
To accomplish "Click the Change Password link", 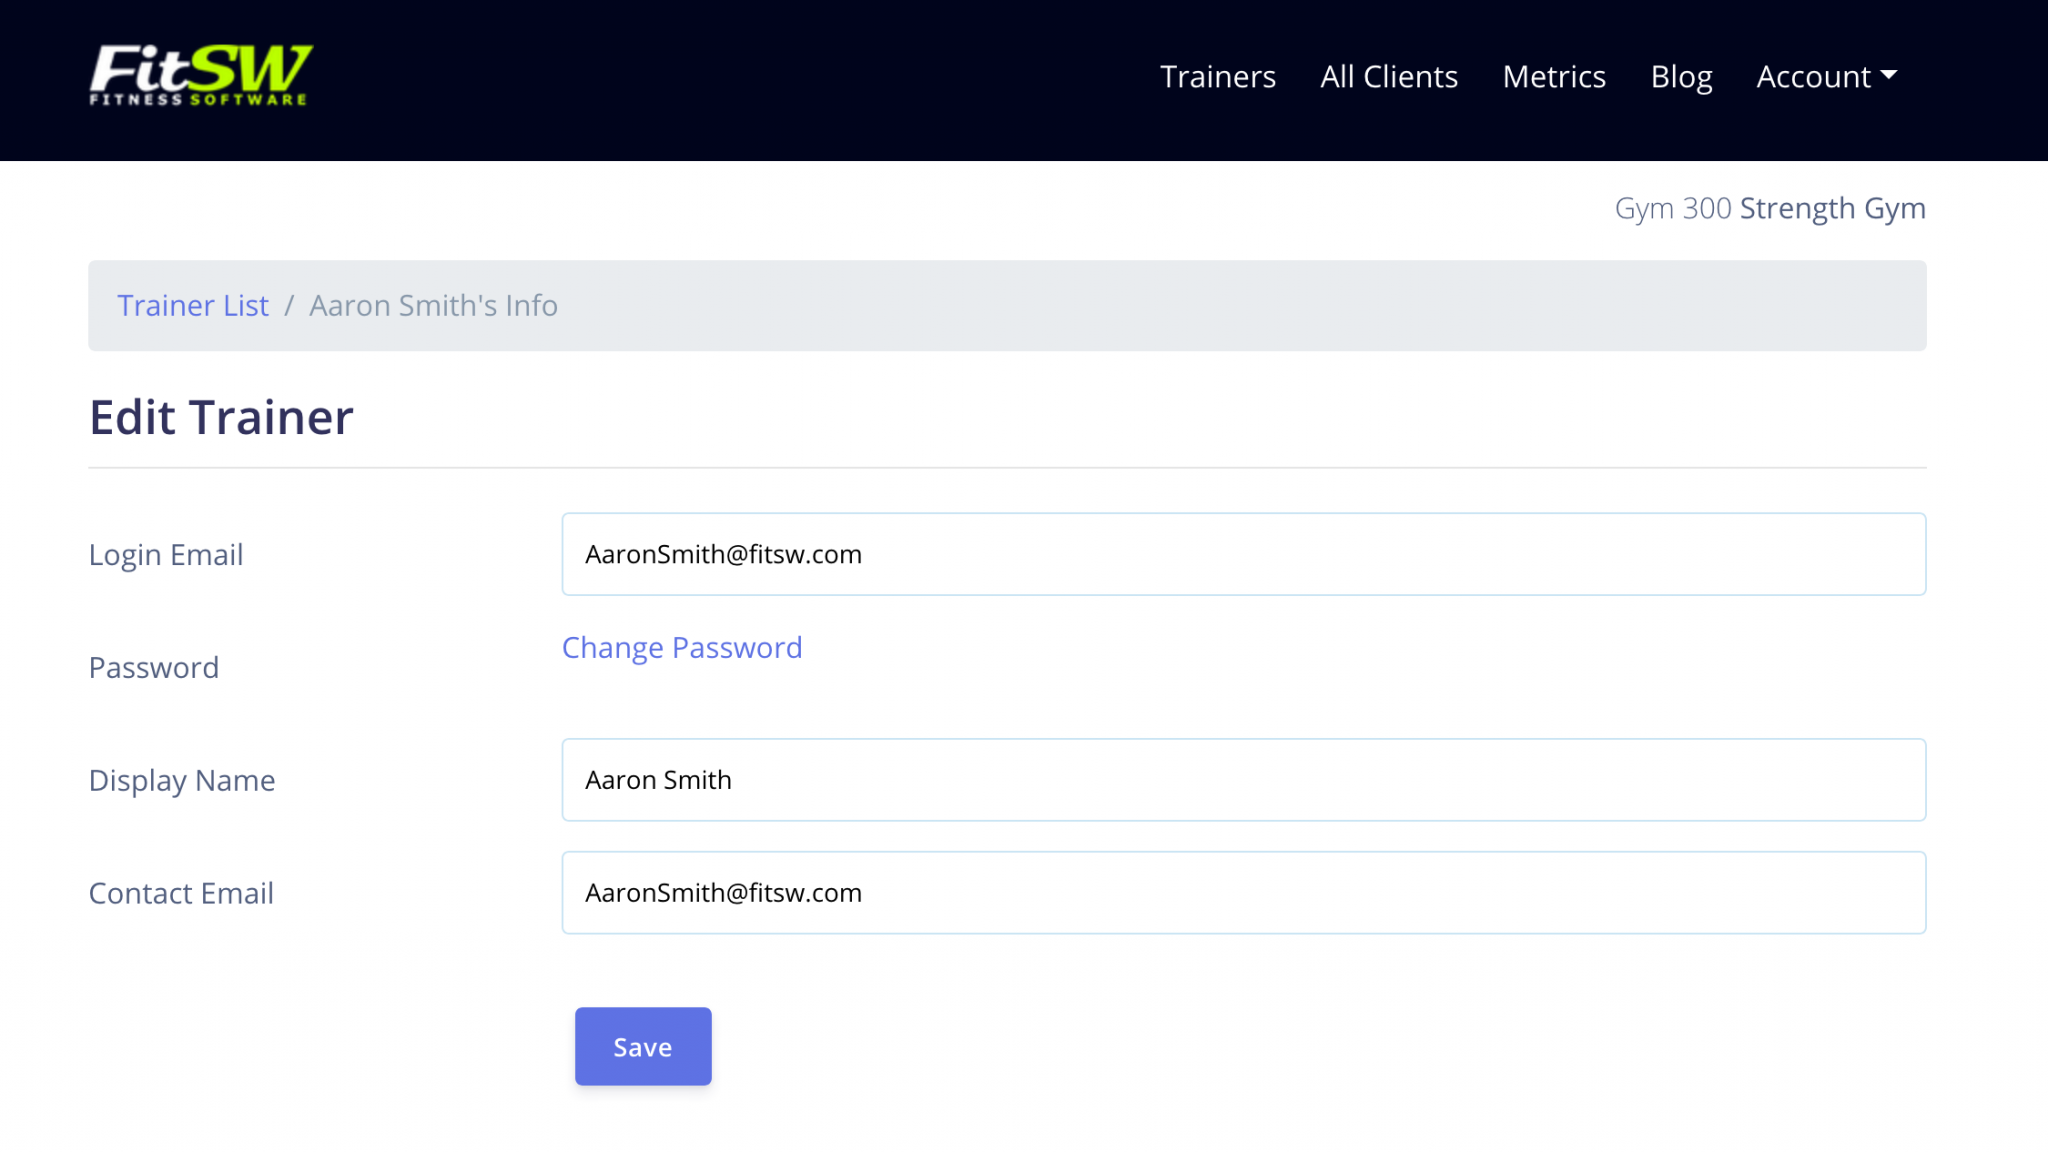I will [681, 647].
